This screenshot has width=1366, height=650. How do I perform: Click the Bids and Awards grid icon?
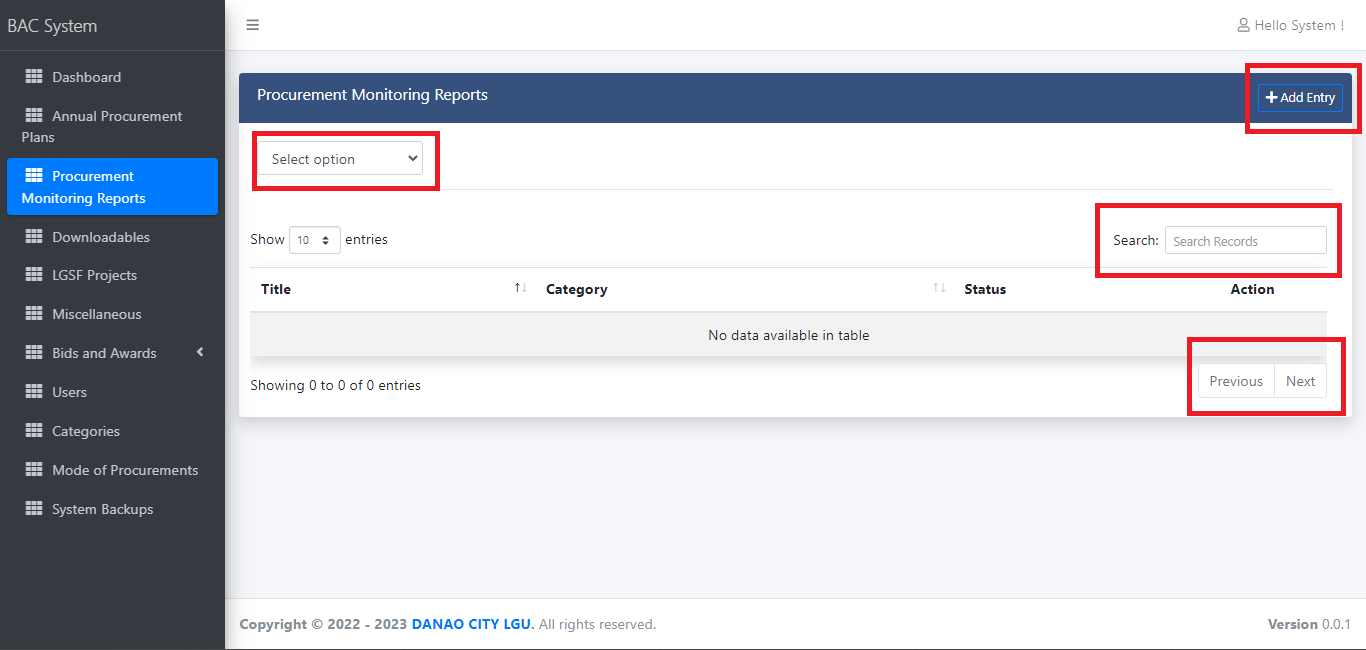[34, 353]
